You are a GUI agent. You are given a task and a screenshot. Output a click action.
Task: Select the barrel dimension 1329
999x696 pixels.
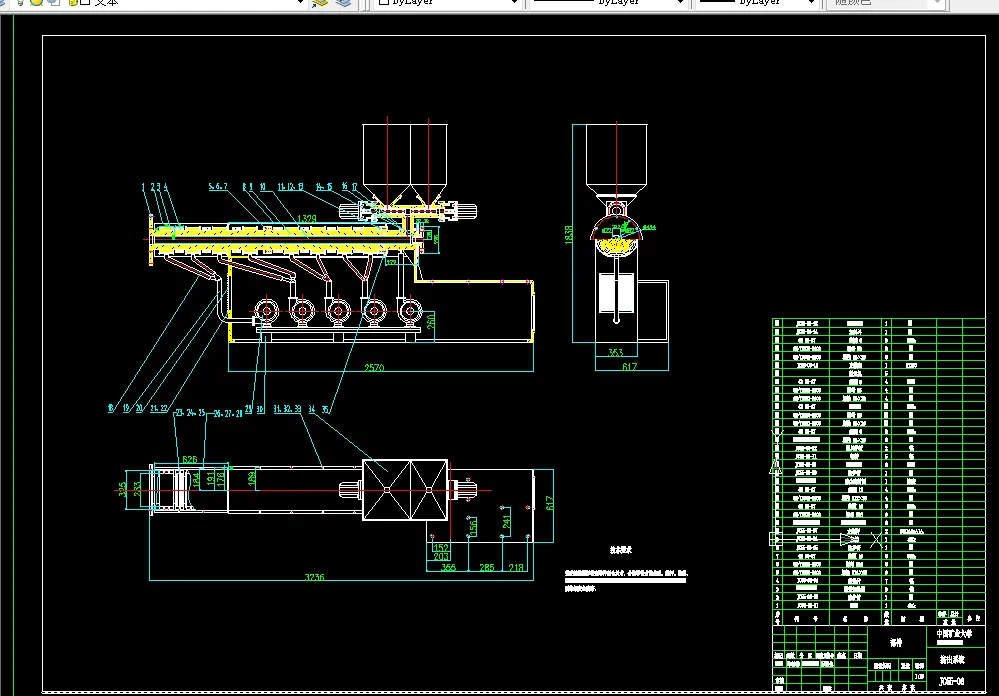pyautogui.click(x=306, y=219)
